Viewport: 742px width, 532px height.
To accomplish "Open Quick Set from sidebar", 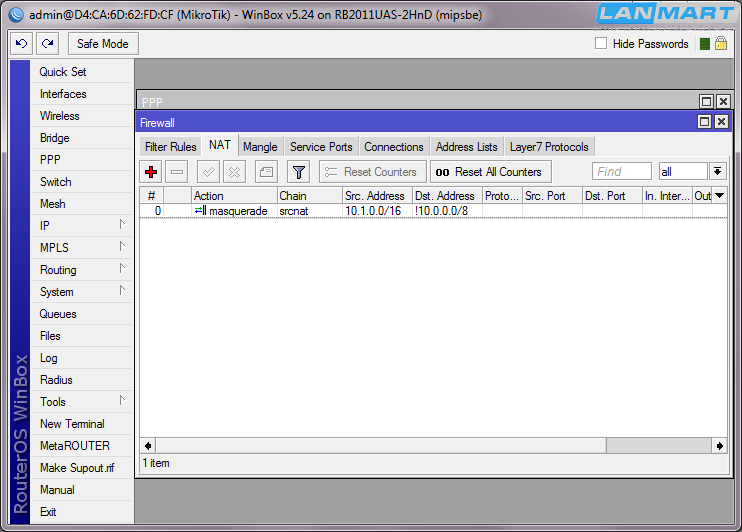I will click(81, 72).
